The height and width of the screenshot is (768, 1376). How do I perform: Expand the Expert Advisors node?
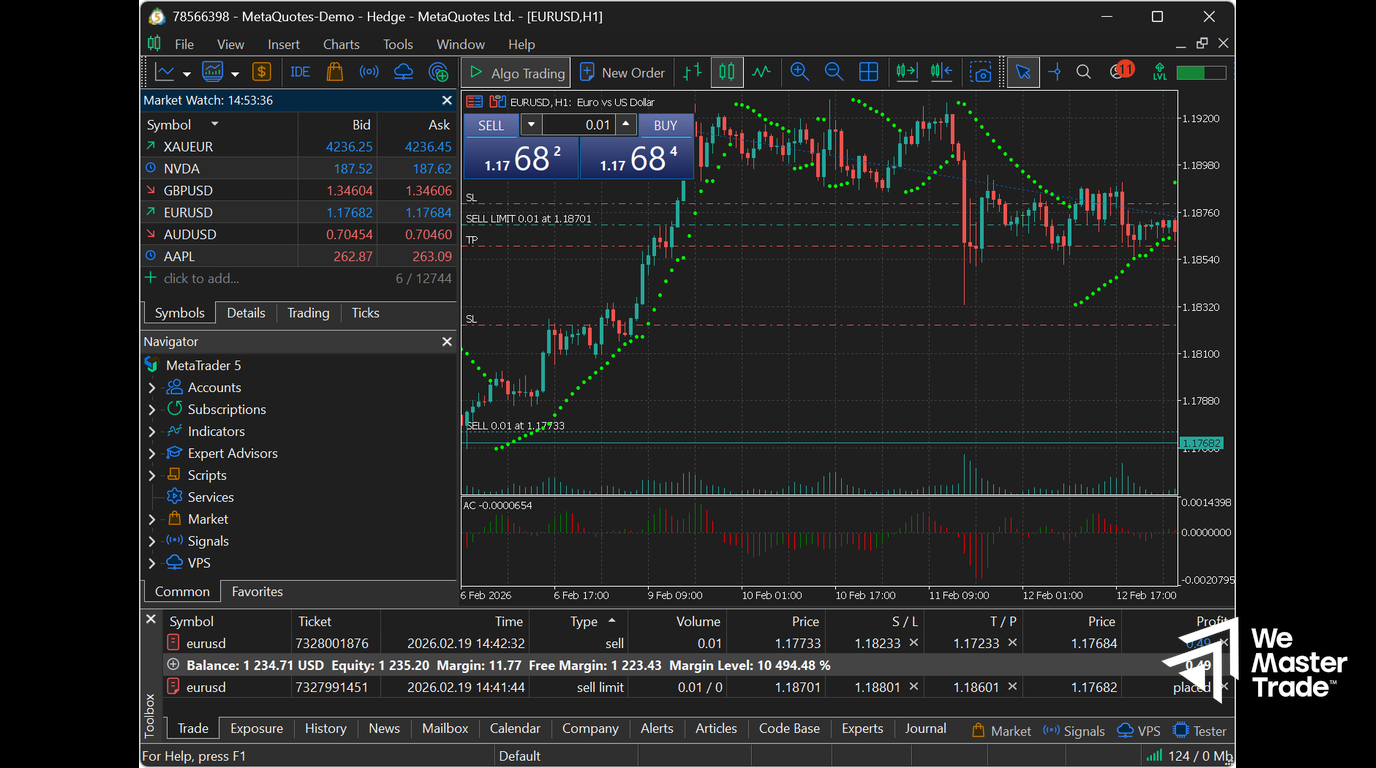click(x=152, y=454)
